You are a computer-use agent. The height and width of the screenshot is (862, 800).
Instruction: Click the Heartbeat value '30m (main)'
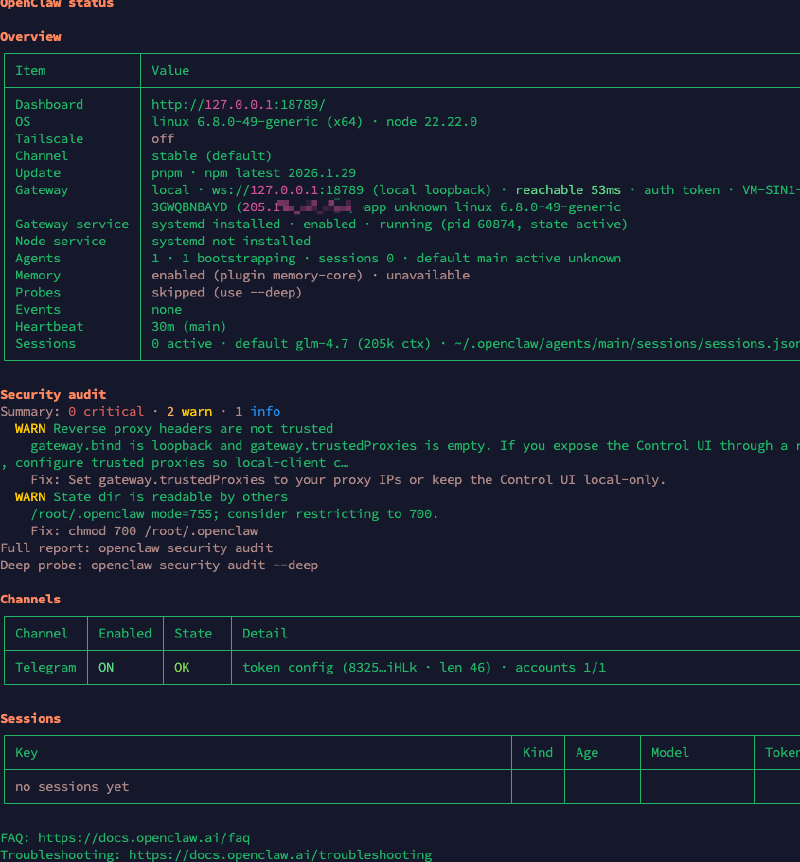point(189,326)
